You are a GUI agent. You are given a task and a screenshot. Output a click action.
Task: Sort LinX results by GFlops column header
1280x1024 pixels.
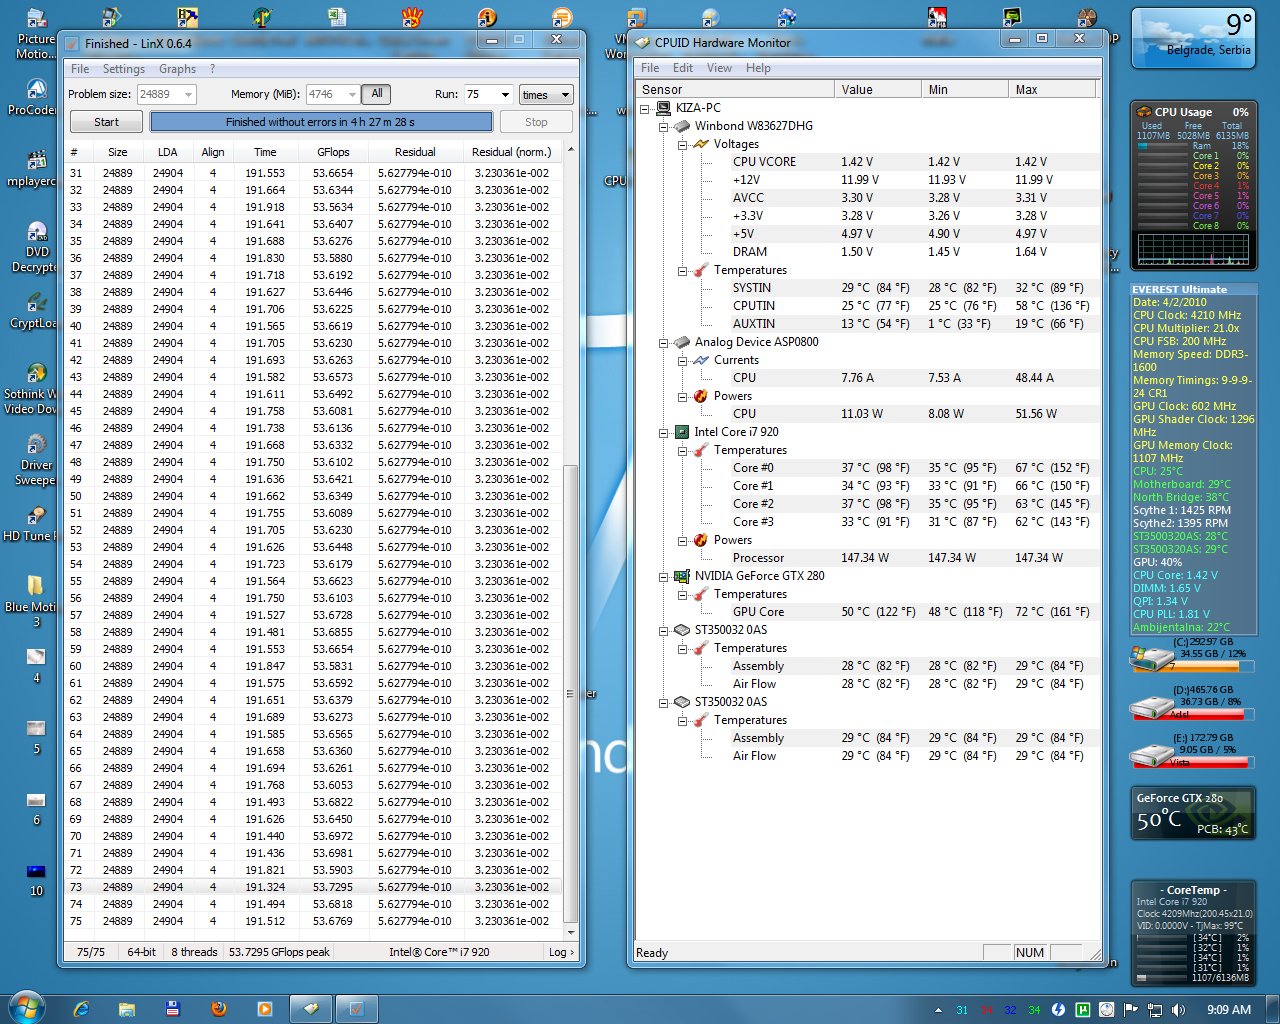point(333,152)
